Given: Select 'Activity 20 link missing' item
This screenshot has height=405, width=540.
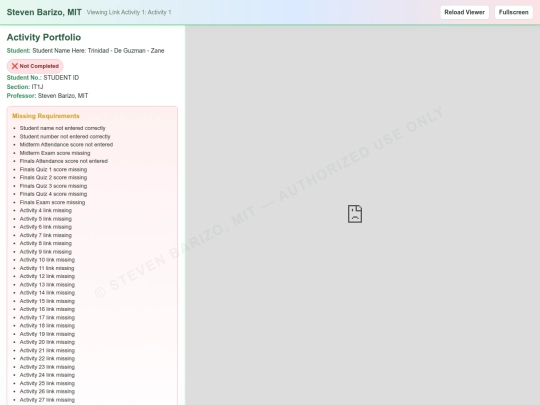Looking at the screenshot, I should coord(47,342).
